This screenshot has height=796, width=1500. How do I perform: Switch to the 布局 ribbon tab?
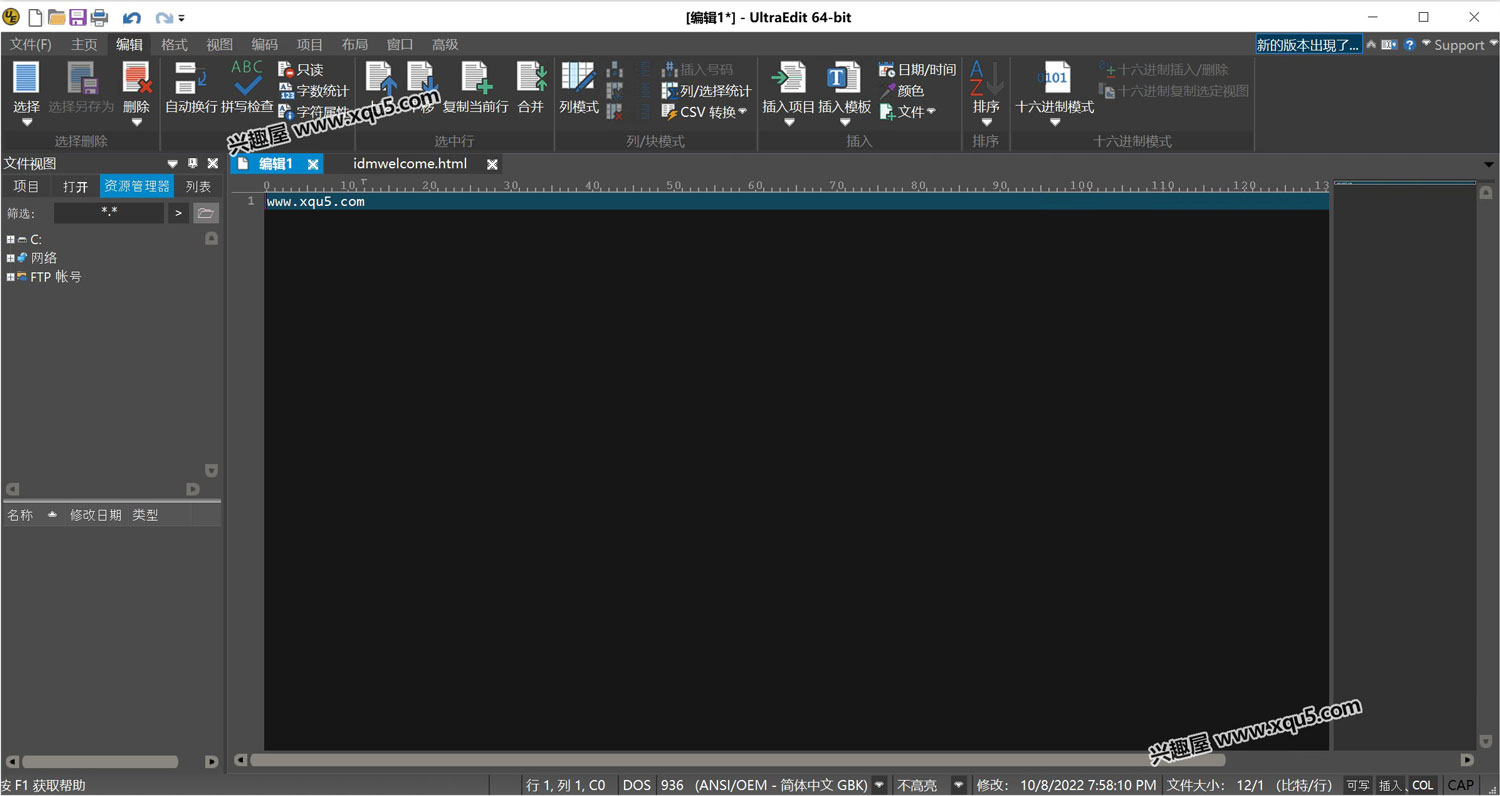coord(354,45)
